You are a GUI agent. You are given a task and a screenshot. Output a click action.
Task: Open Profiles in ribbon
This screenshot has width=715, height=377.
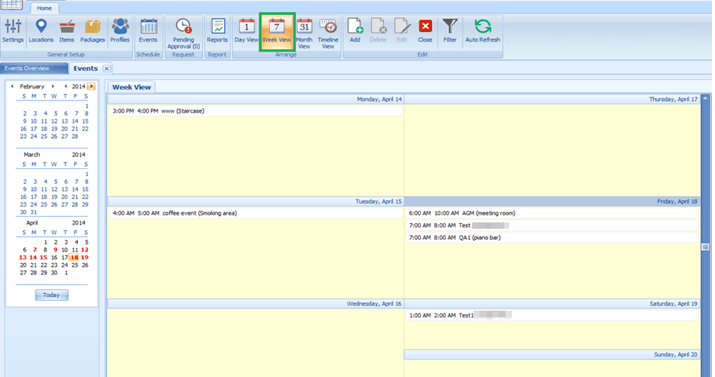click(120, 31)
